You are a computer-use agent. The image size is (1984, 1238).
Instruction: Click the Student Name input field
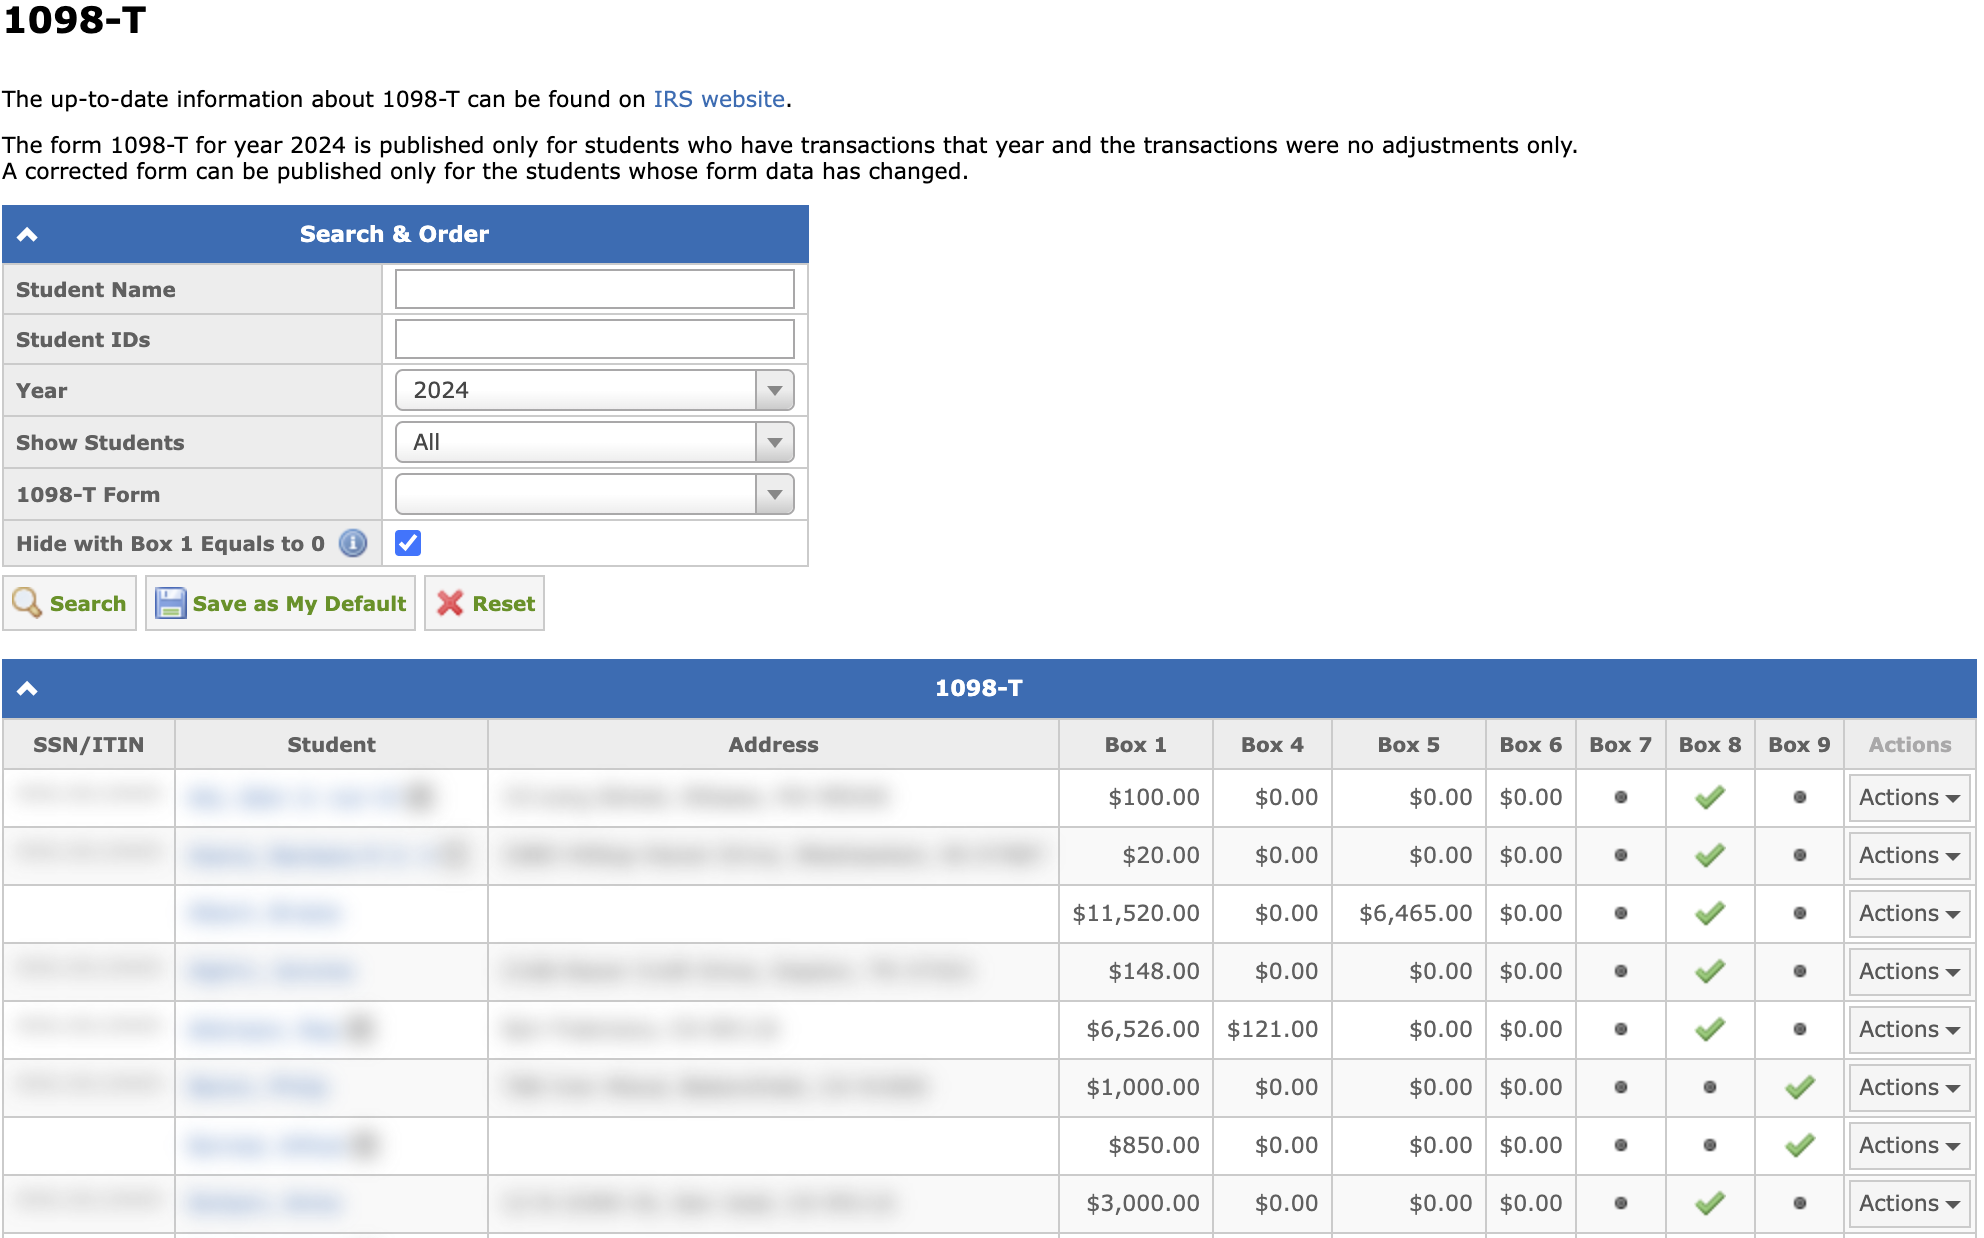tap(594, 289)
